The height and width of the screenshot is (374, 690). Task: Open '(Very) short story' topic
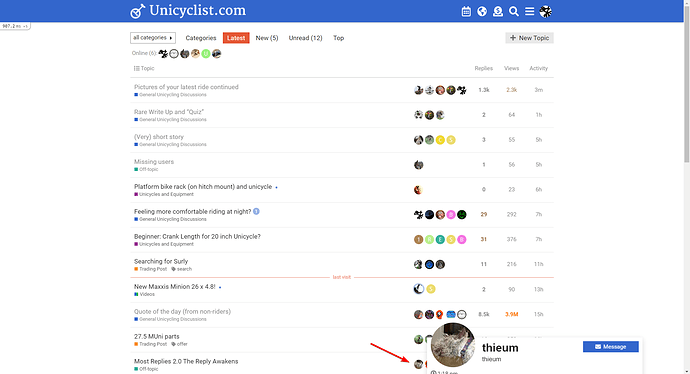click(x=159, y=136)
